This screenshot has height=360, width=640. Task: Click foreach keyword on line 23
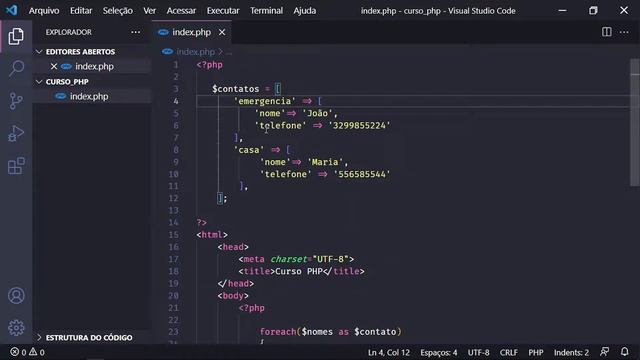tap(278, 332)
